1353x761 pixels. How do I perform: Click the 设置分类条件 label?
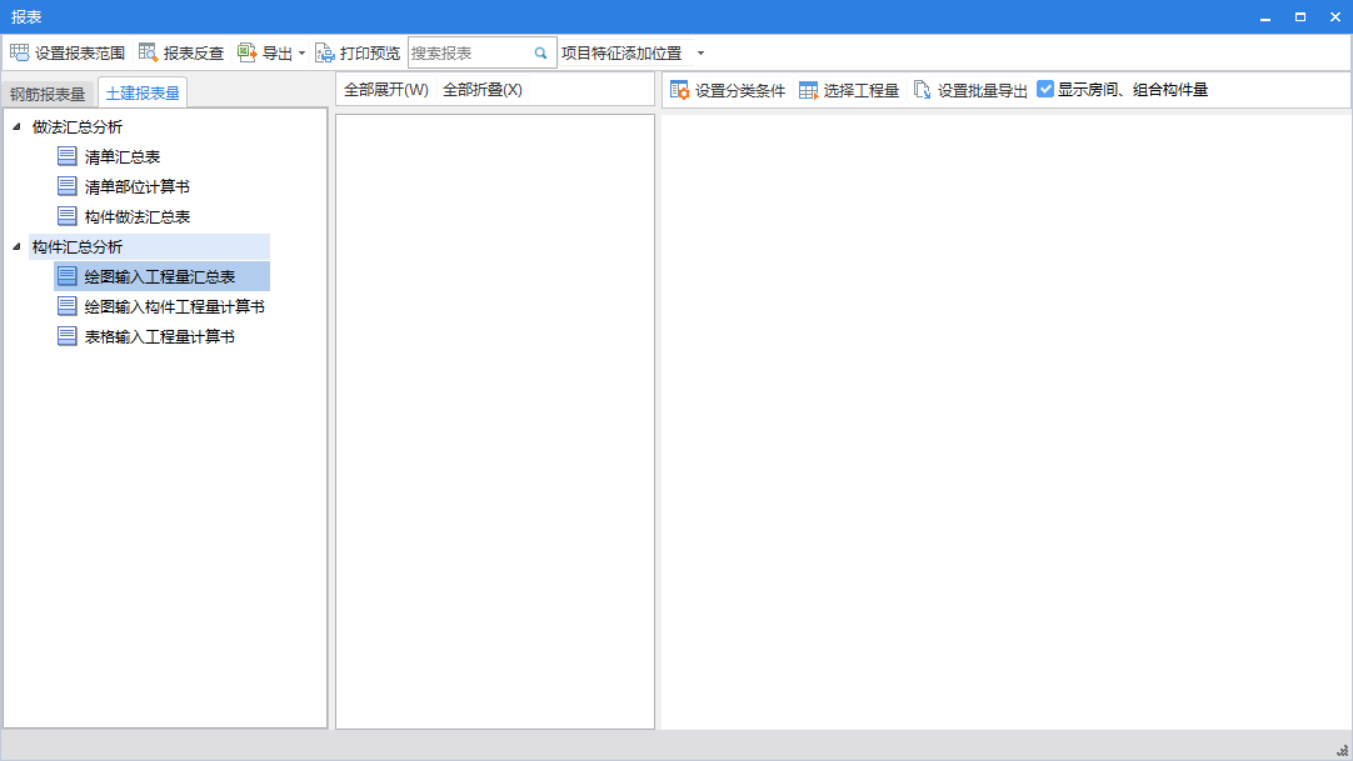pyautogui.click(x=741, y=91)
